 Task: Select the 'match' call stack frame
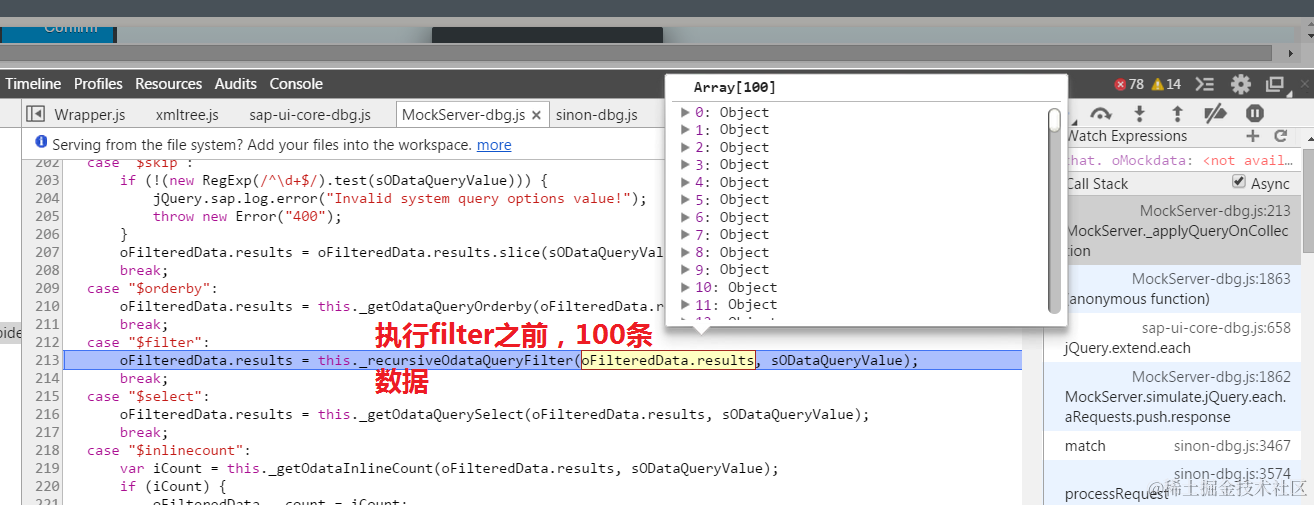point(1085,446)
